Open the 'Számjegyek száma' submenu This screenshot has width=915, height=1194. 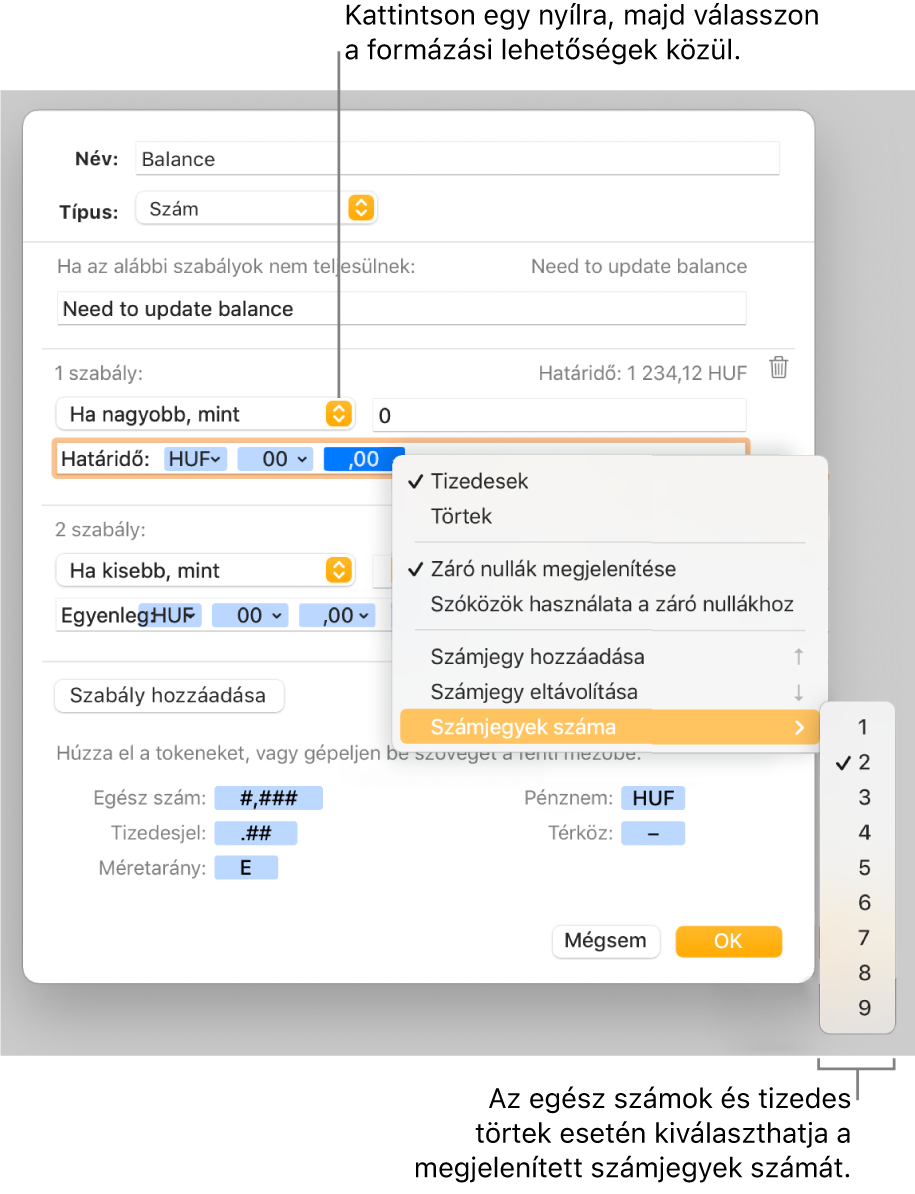click(x=610, y=726)
